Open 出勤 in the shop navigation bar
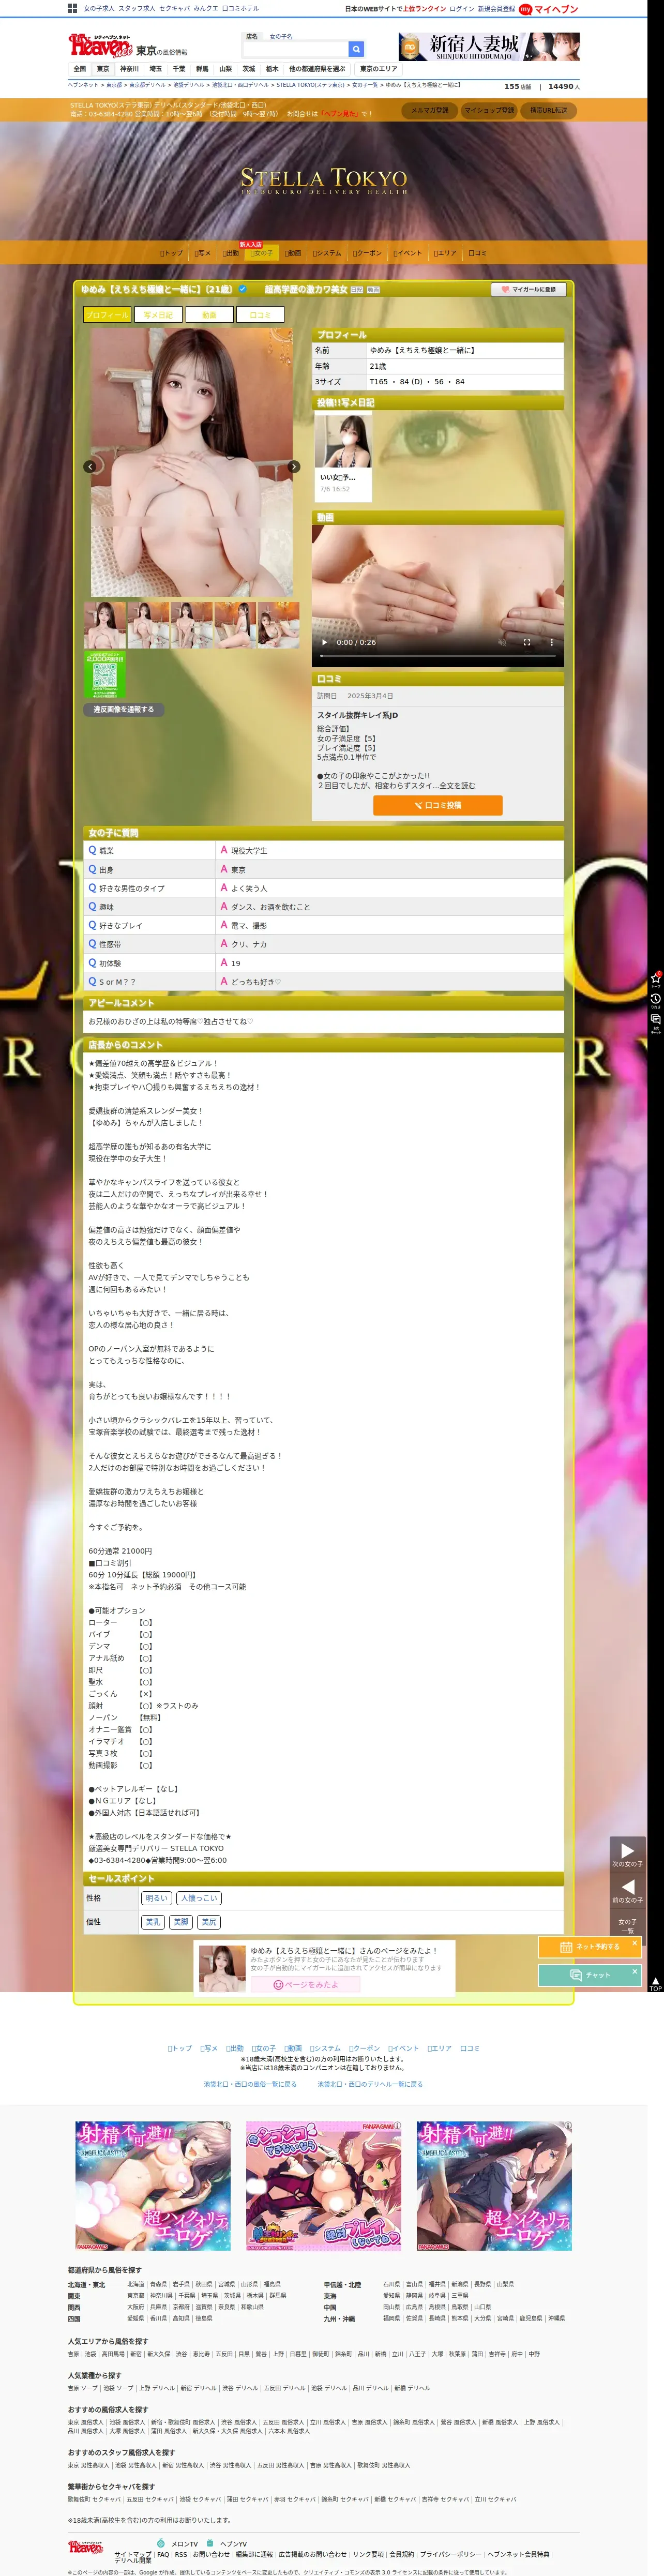The image size is (664, 2576). point(230,253)
